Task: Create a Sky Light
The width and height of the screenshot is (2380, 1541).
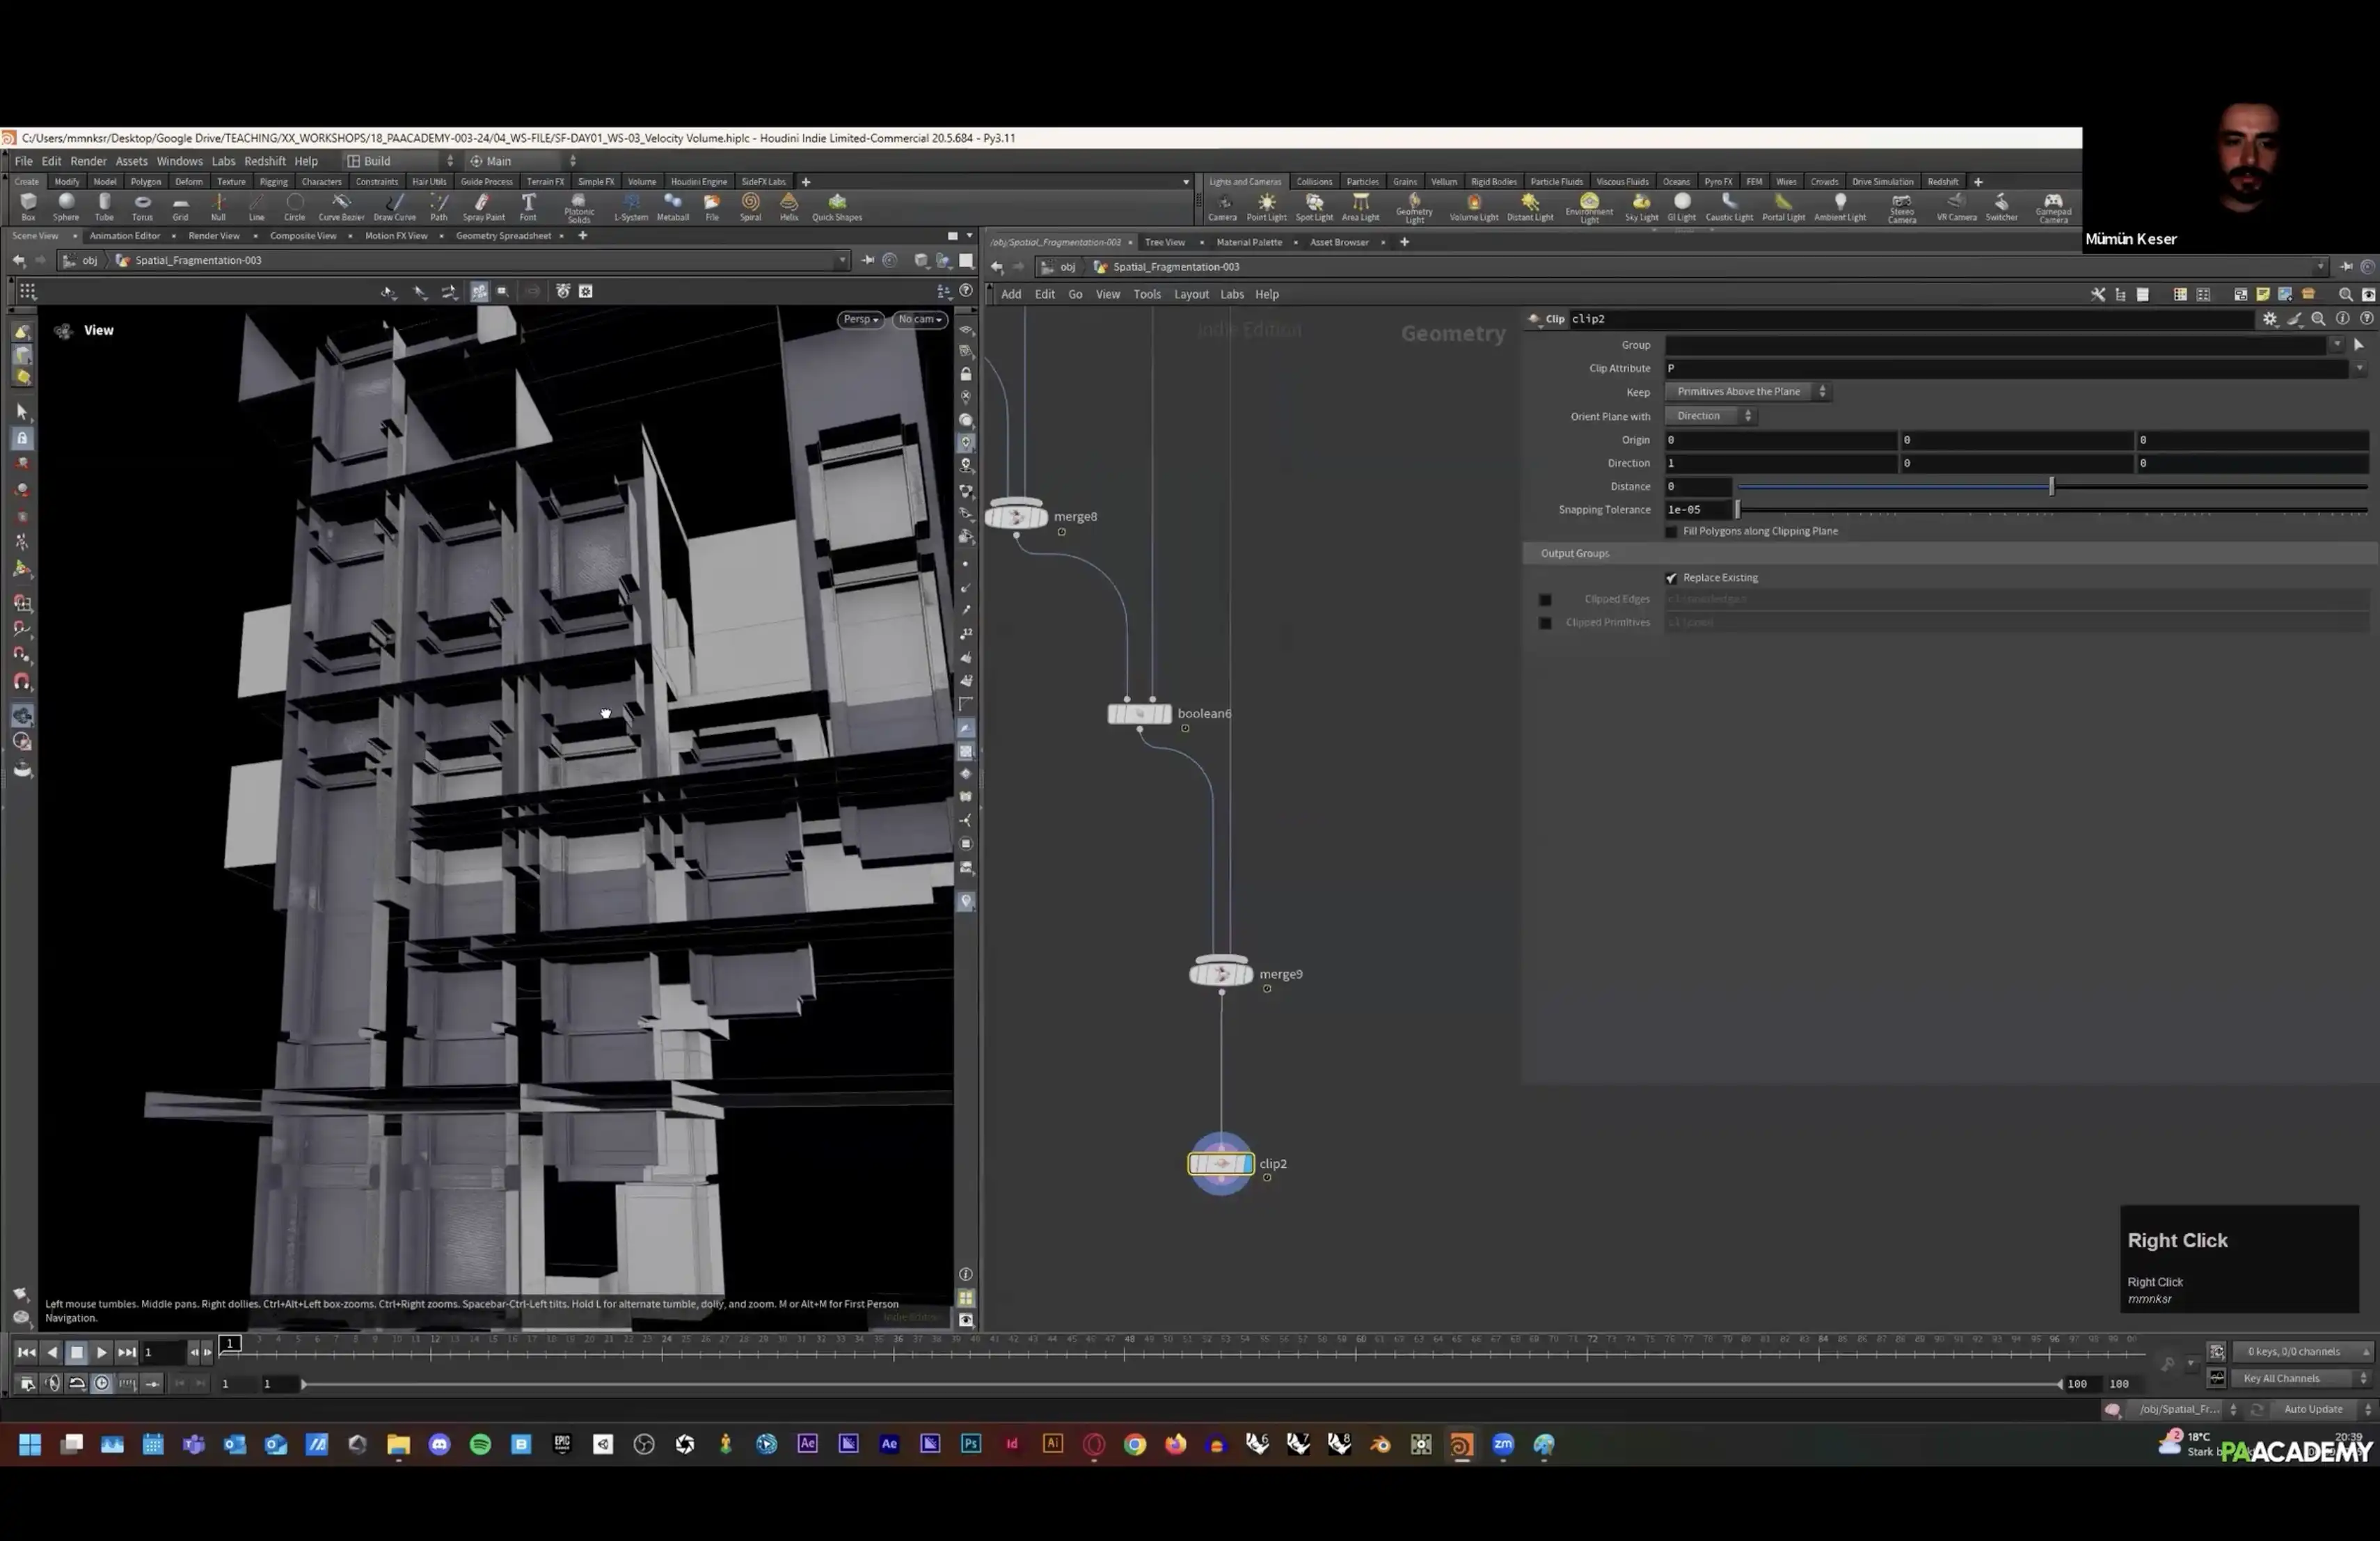Action: pyautogui.click(x=1641, y=207)
